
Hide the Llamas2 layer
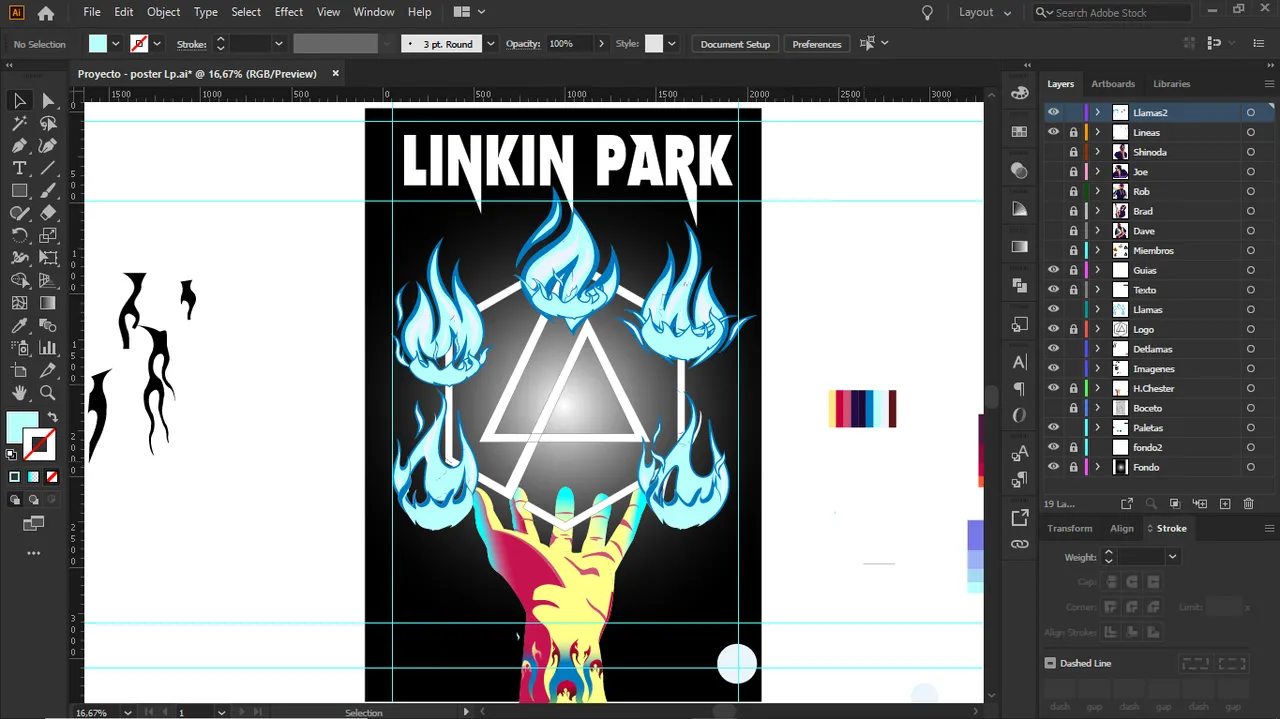click(x=1053, y=112)
